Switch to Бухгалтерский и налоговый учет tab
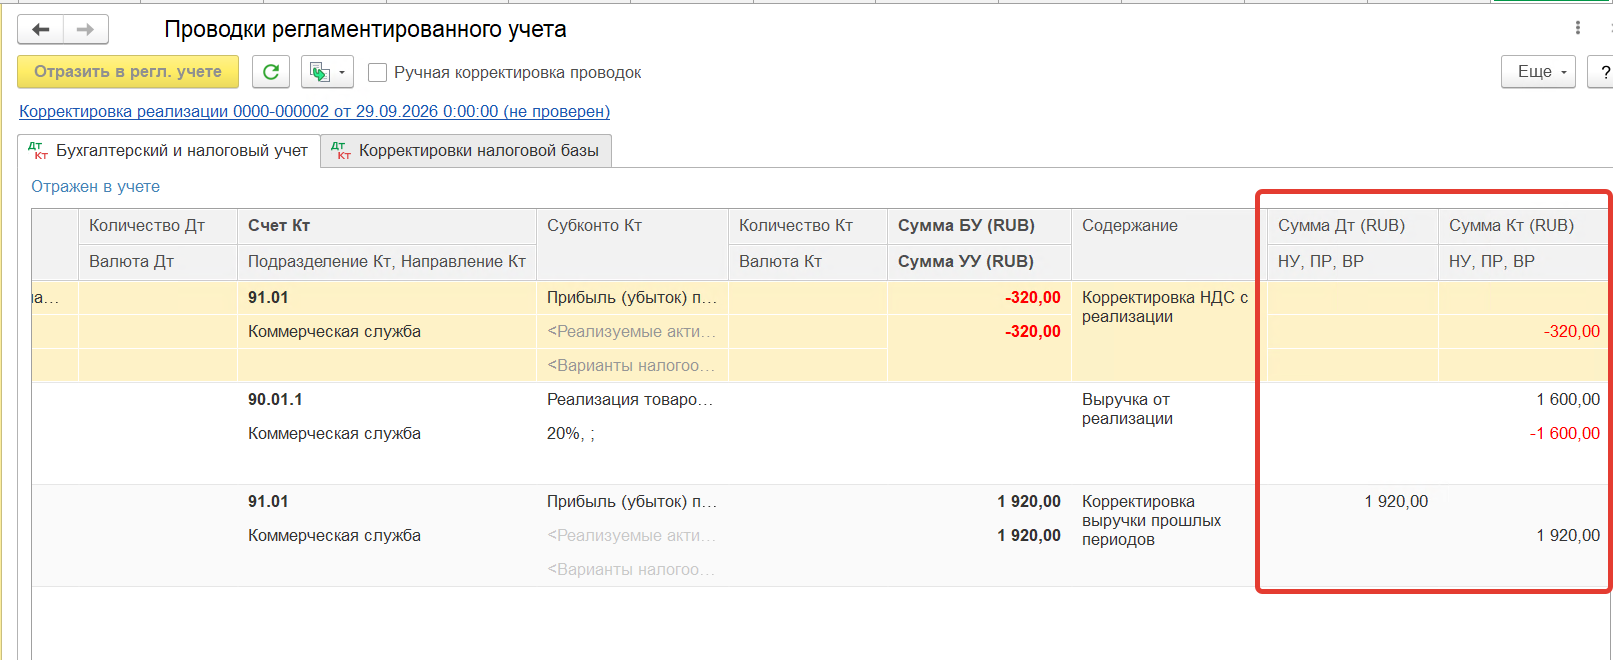This screenshot has height=660, width=1613. point(169,151)
